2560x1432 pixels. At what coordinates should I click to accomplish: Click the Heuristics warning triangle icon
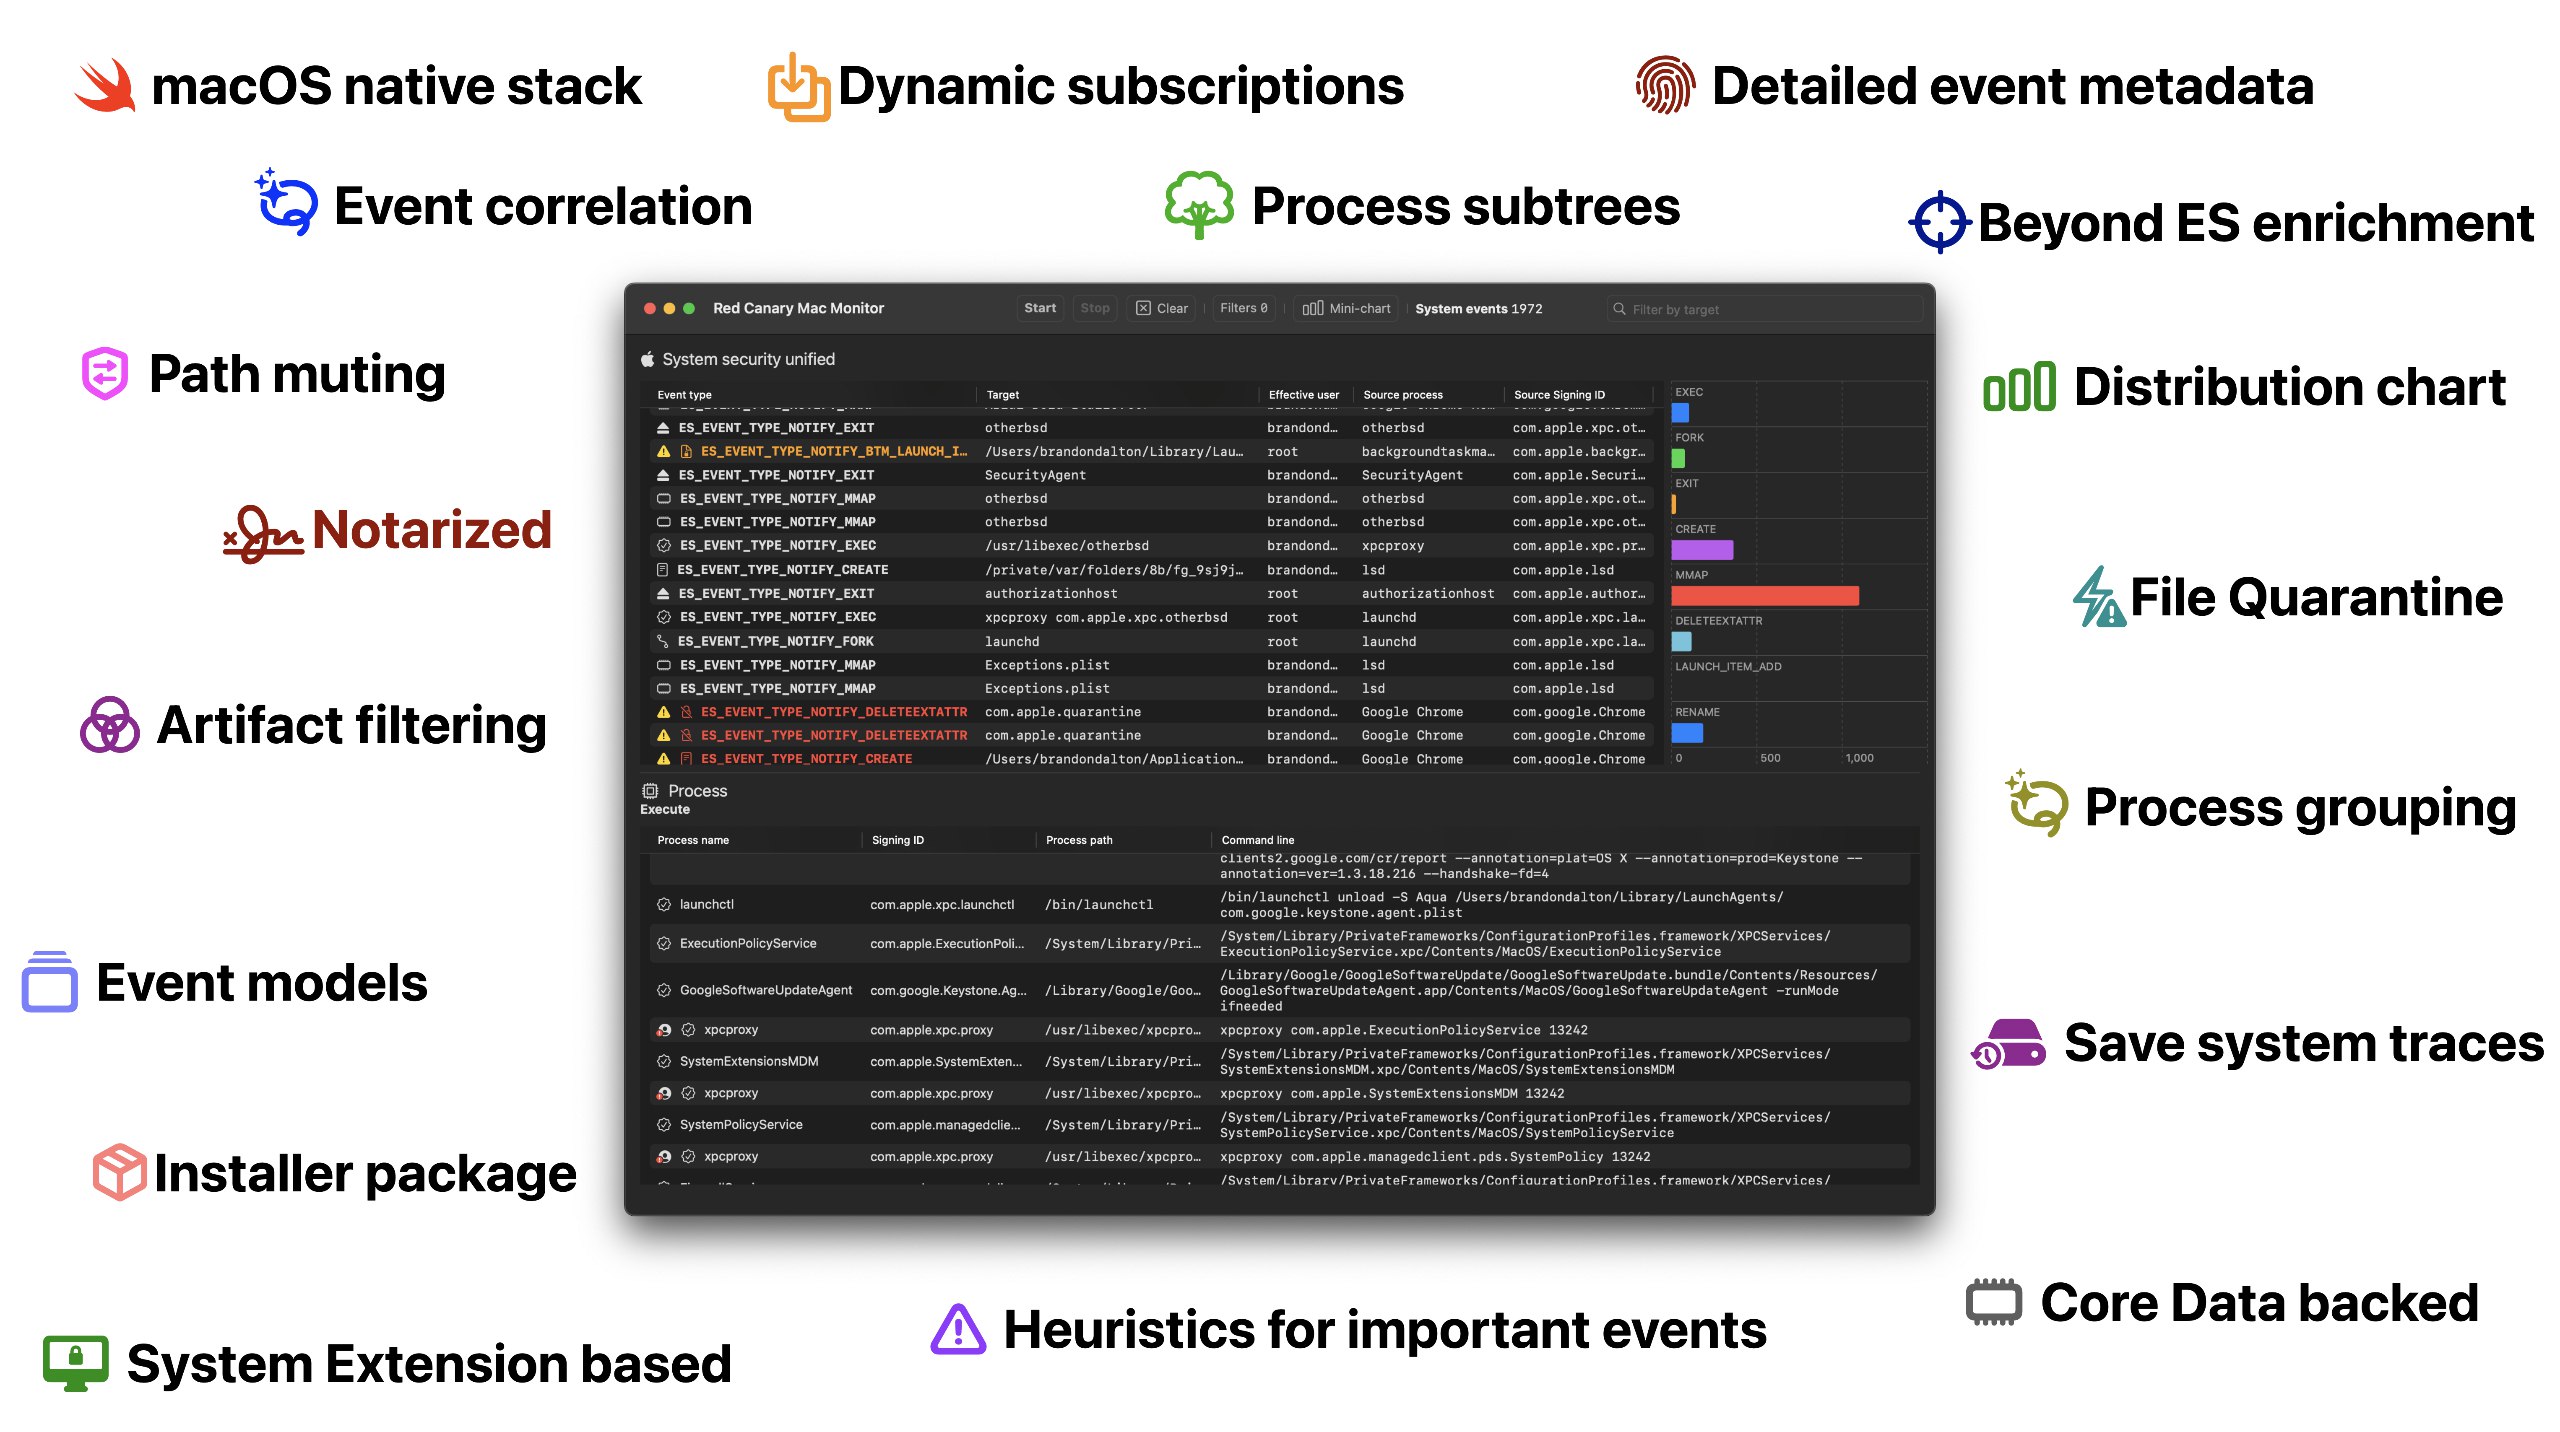pyautogui.click(x=959, y=1330)
